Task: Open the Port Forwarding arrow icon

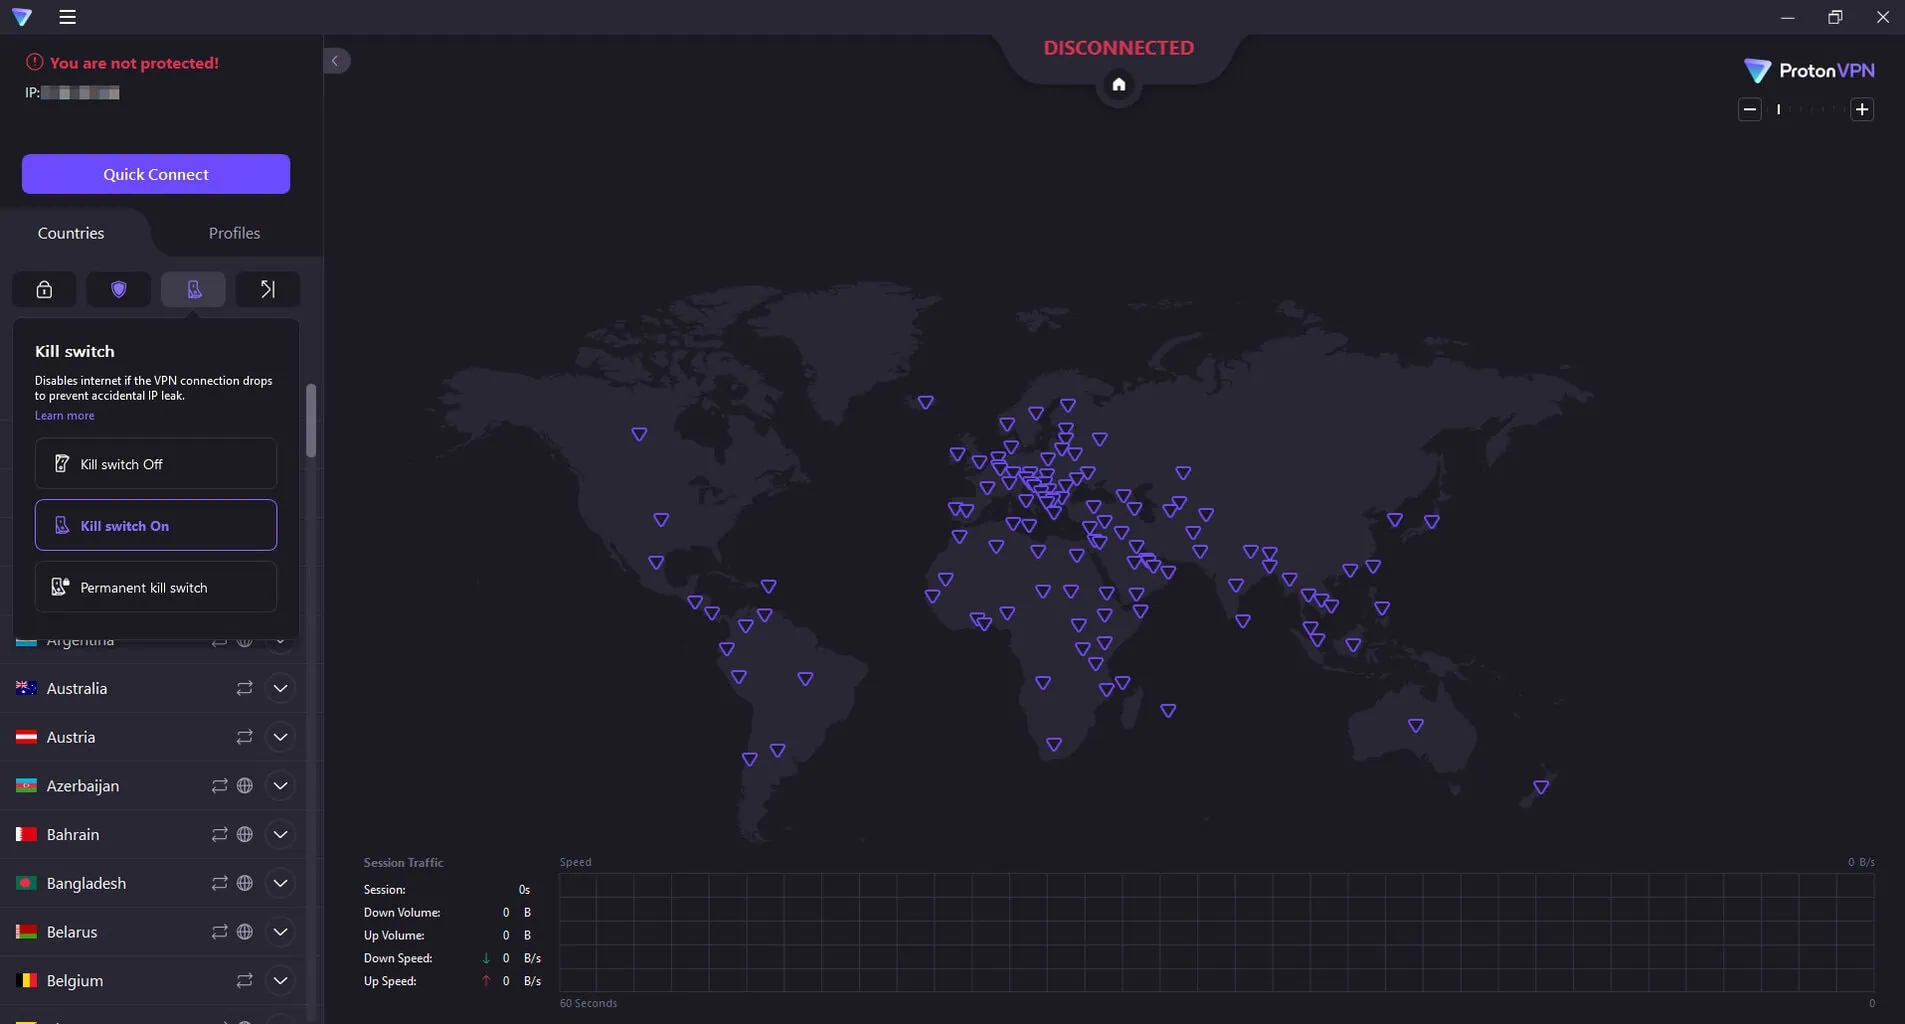Action: tap(267, 290)
